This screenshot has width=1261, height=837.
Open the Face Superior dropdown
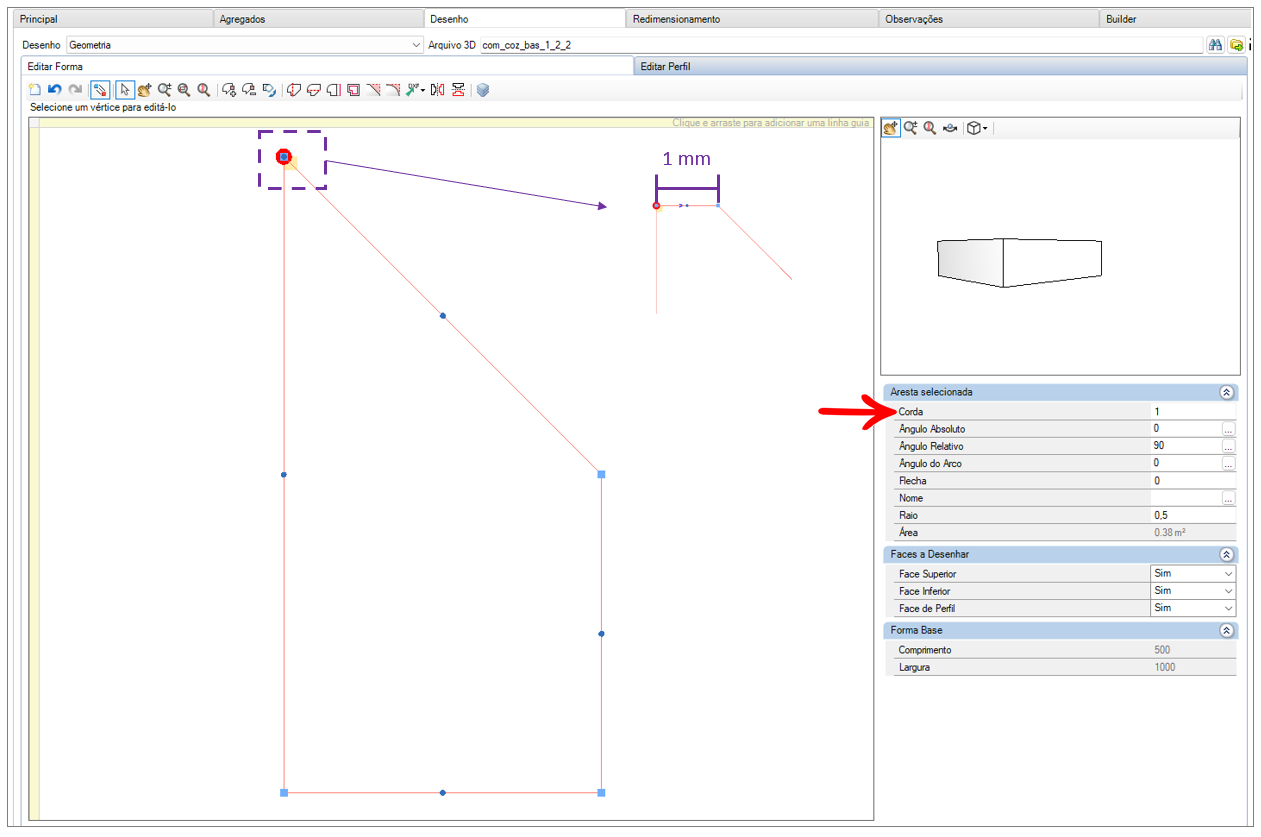click(1193, 574)
